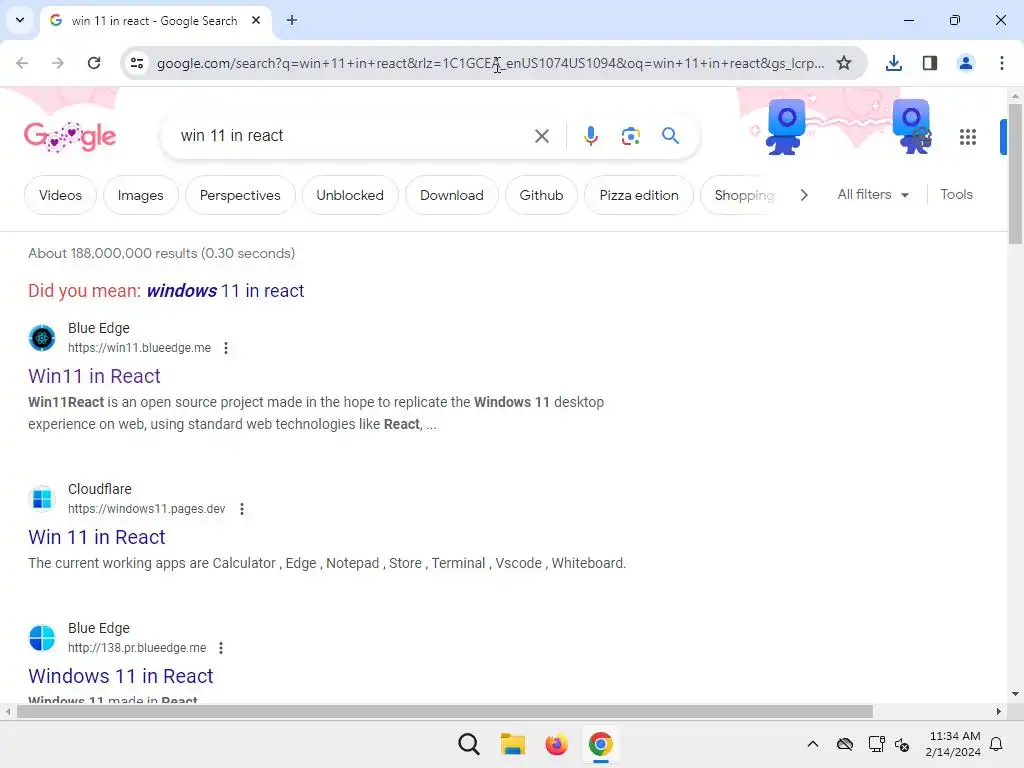Open more options for 138.pr.blueedge.me result
Screen dimensions: 1024x768
(x=221, y=648)
